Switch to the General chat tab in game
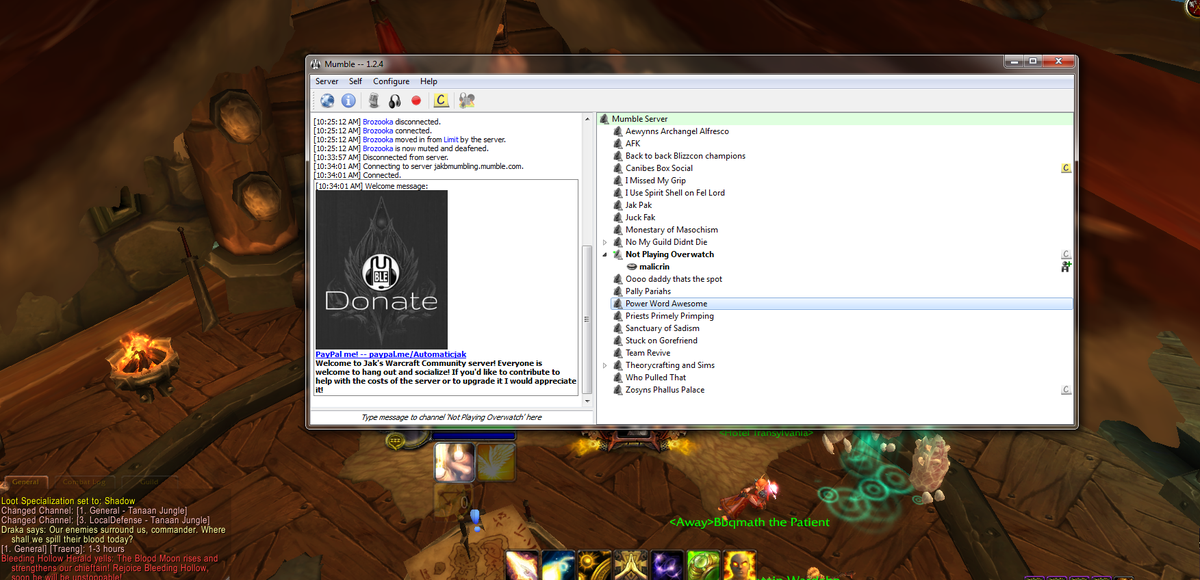The width and height of the screenshot is (1200, 580). pyautogui.click(x=26, y=482)
